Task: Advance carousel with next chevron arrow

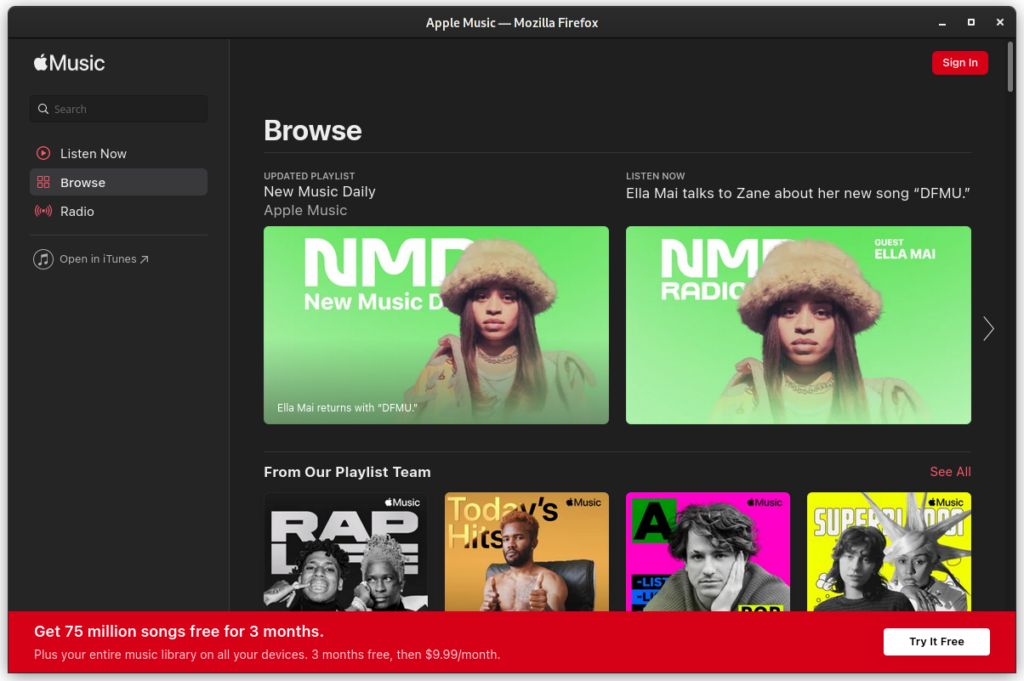Action: 988,328
